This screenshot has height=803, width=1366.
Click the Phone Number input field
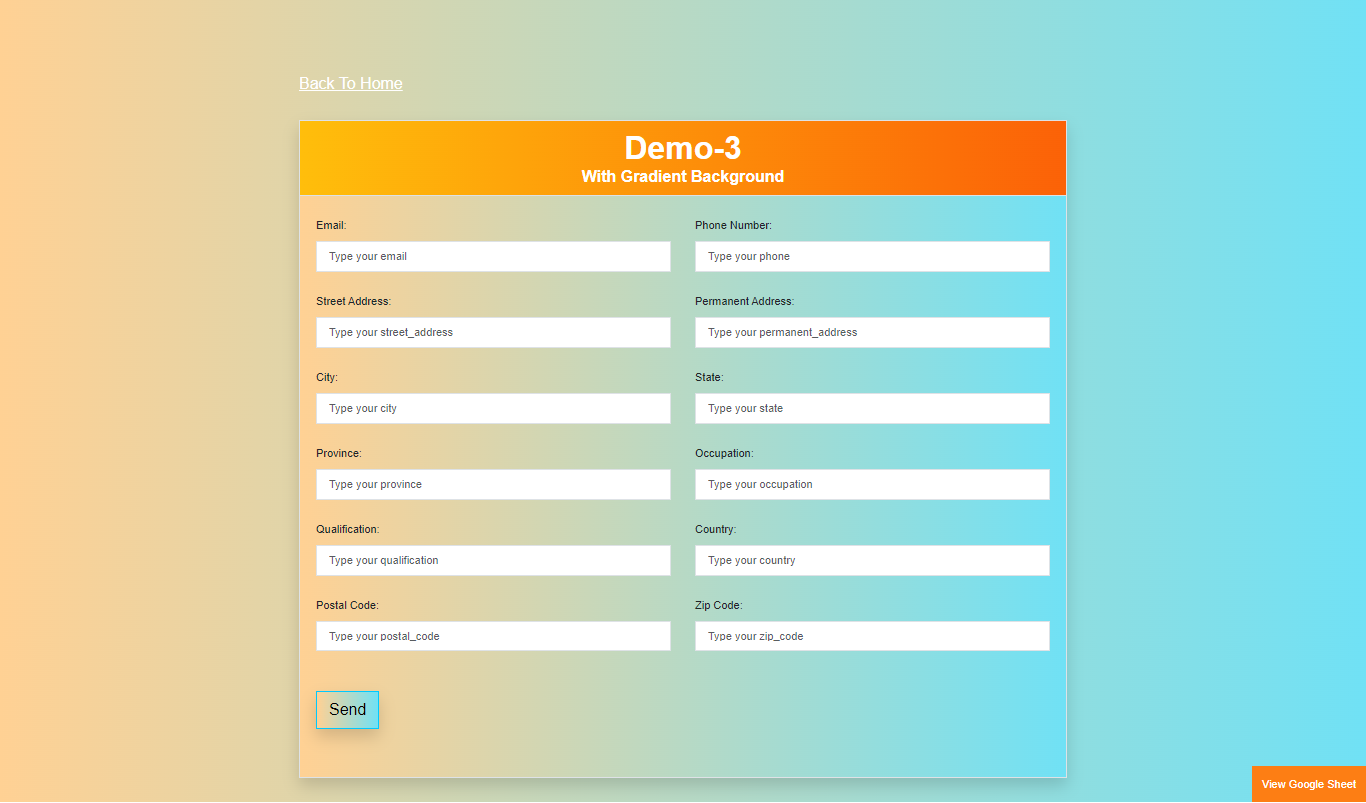point(872,256)
